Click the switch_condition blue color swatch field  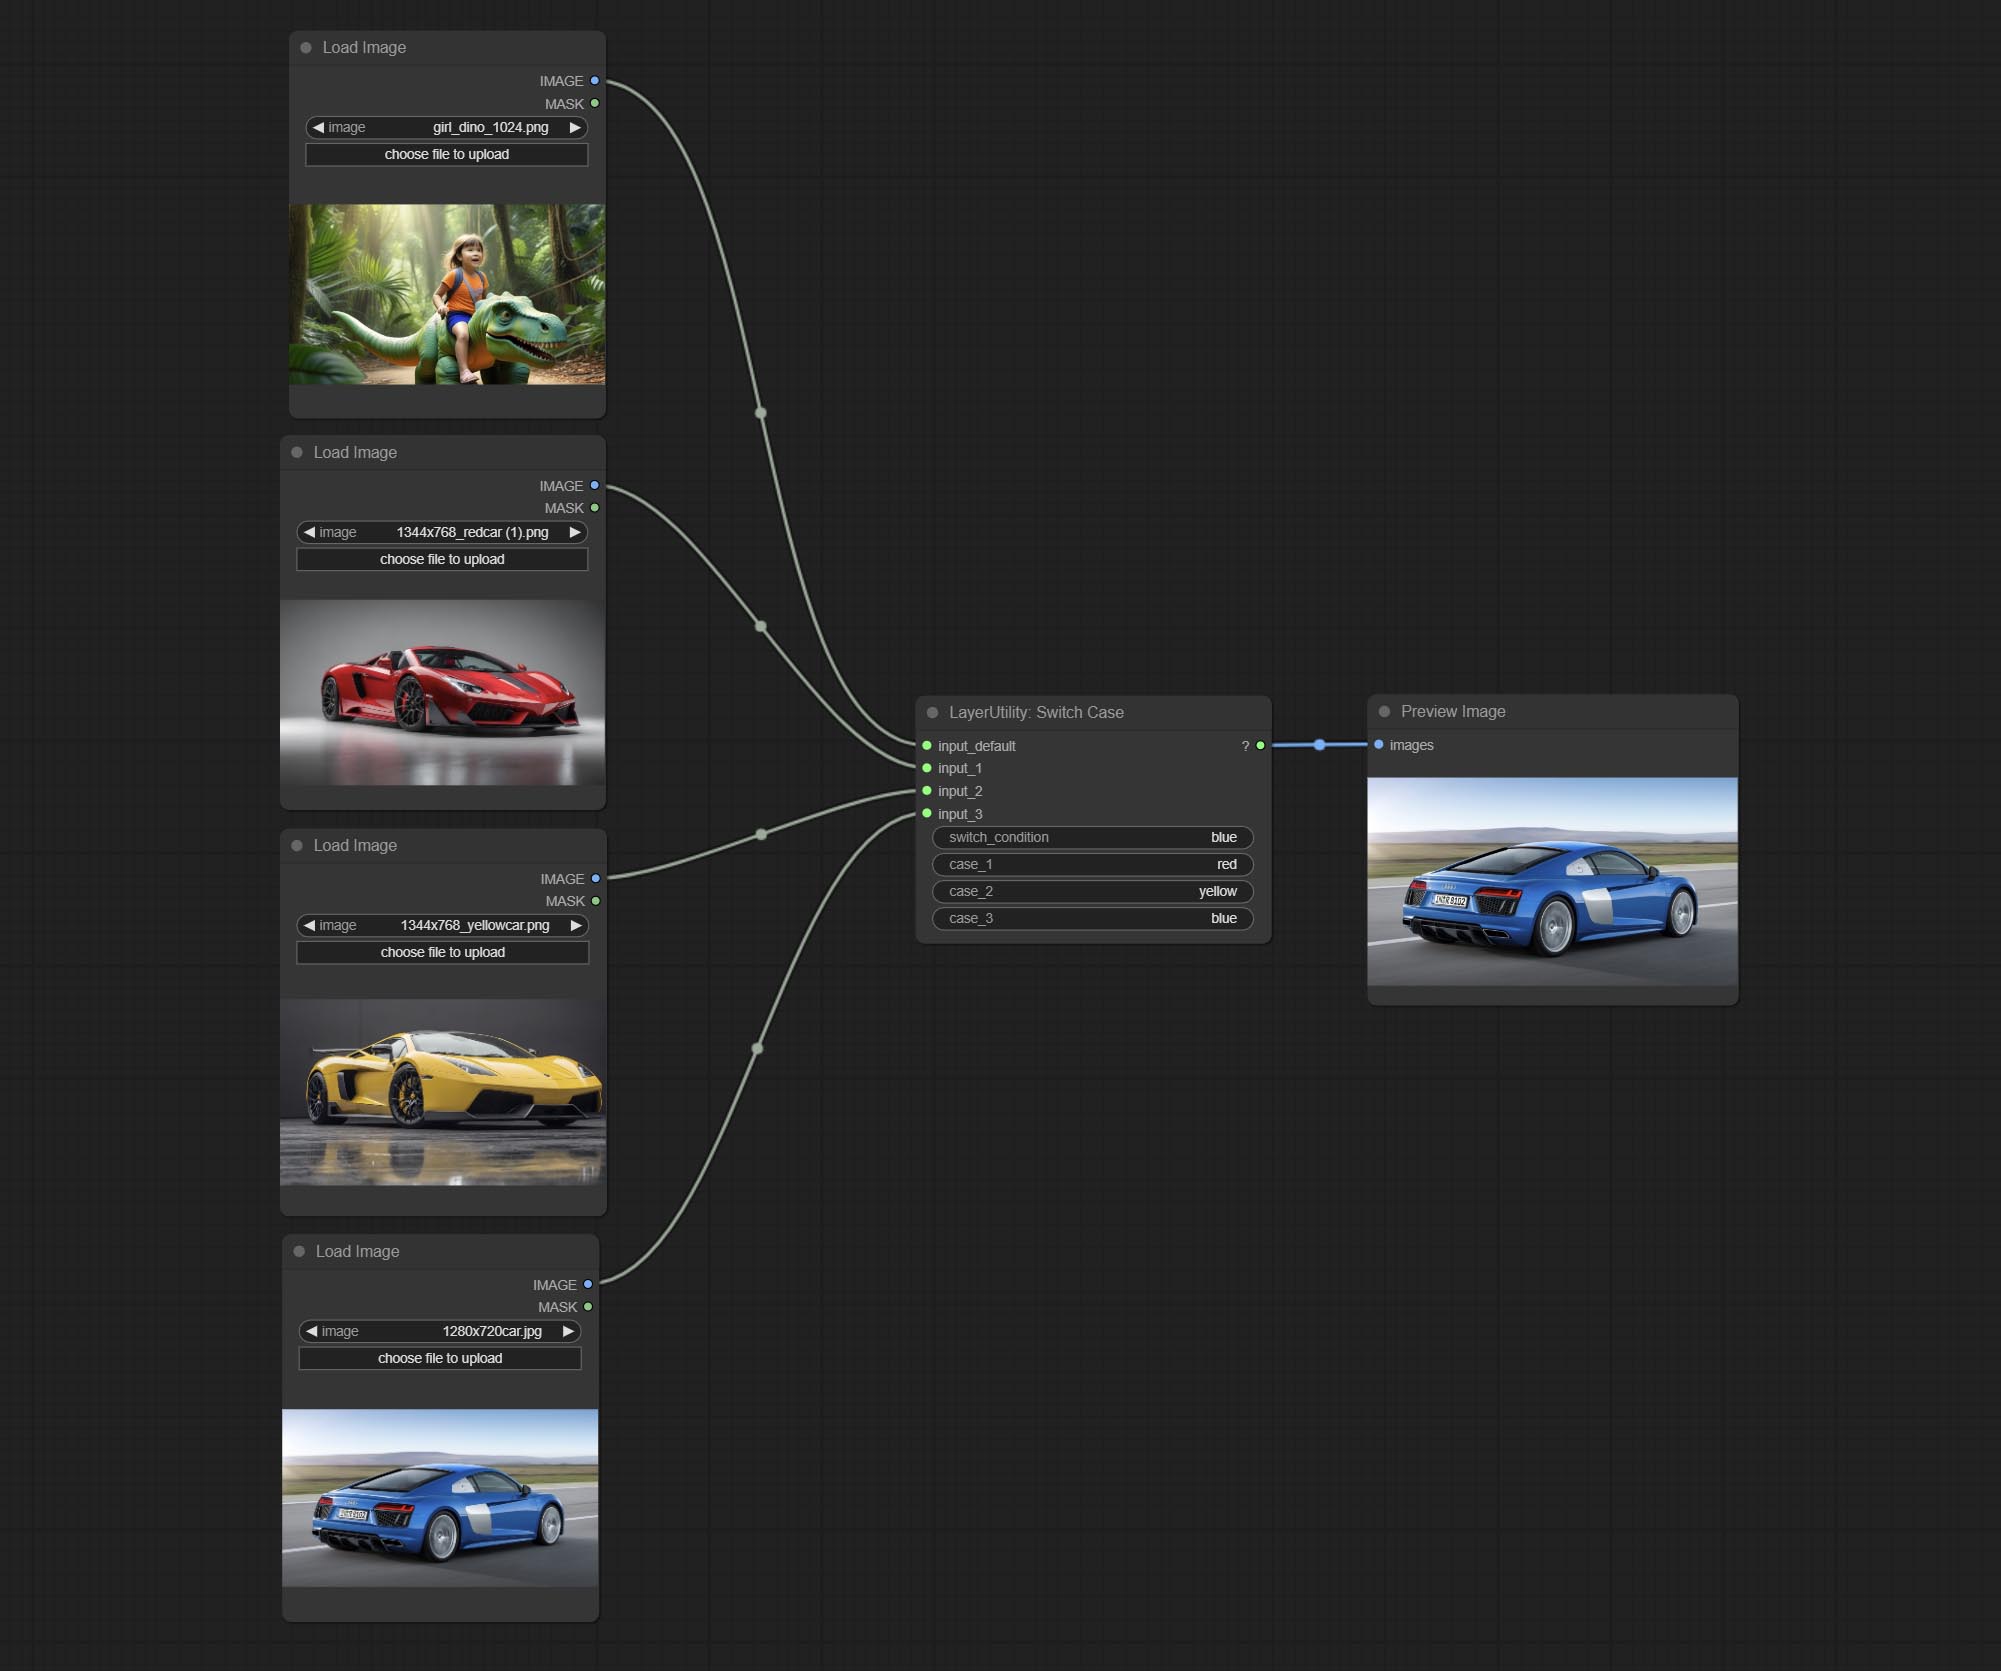tap(1225, 836)
